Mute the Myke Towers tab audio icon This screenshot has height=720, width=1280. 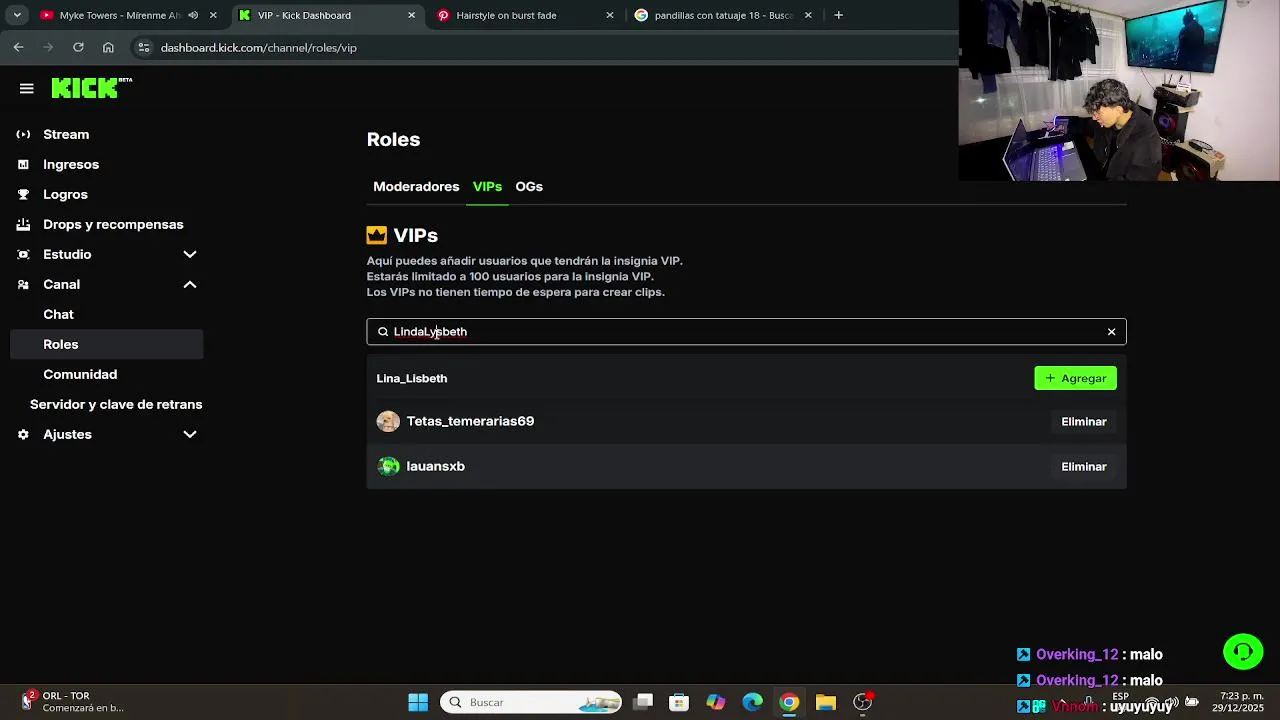(x=193, y=15)
